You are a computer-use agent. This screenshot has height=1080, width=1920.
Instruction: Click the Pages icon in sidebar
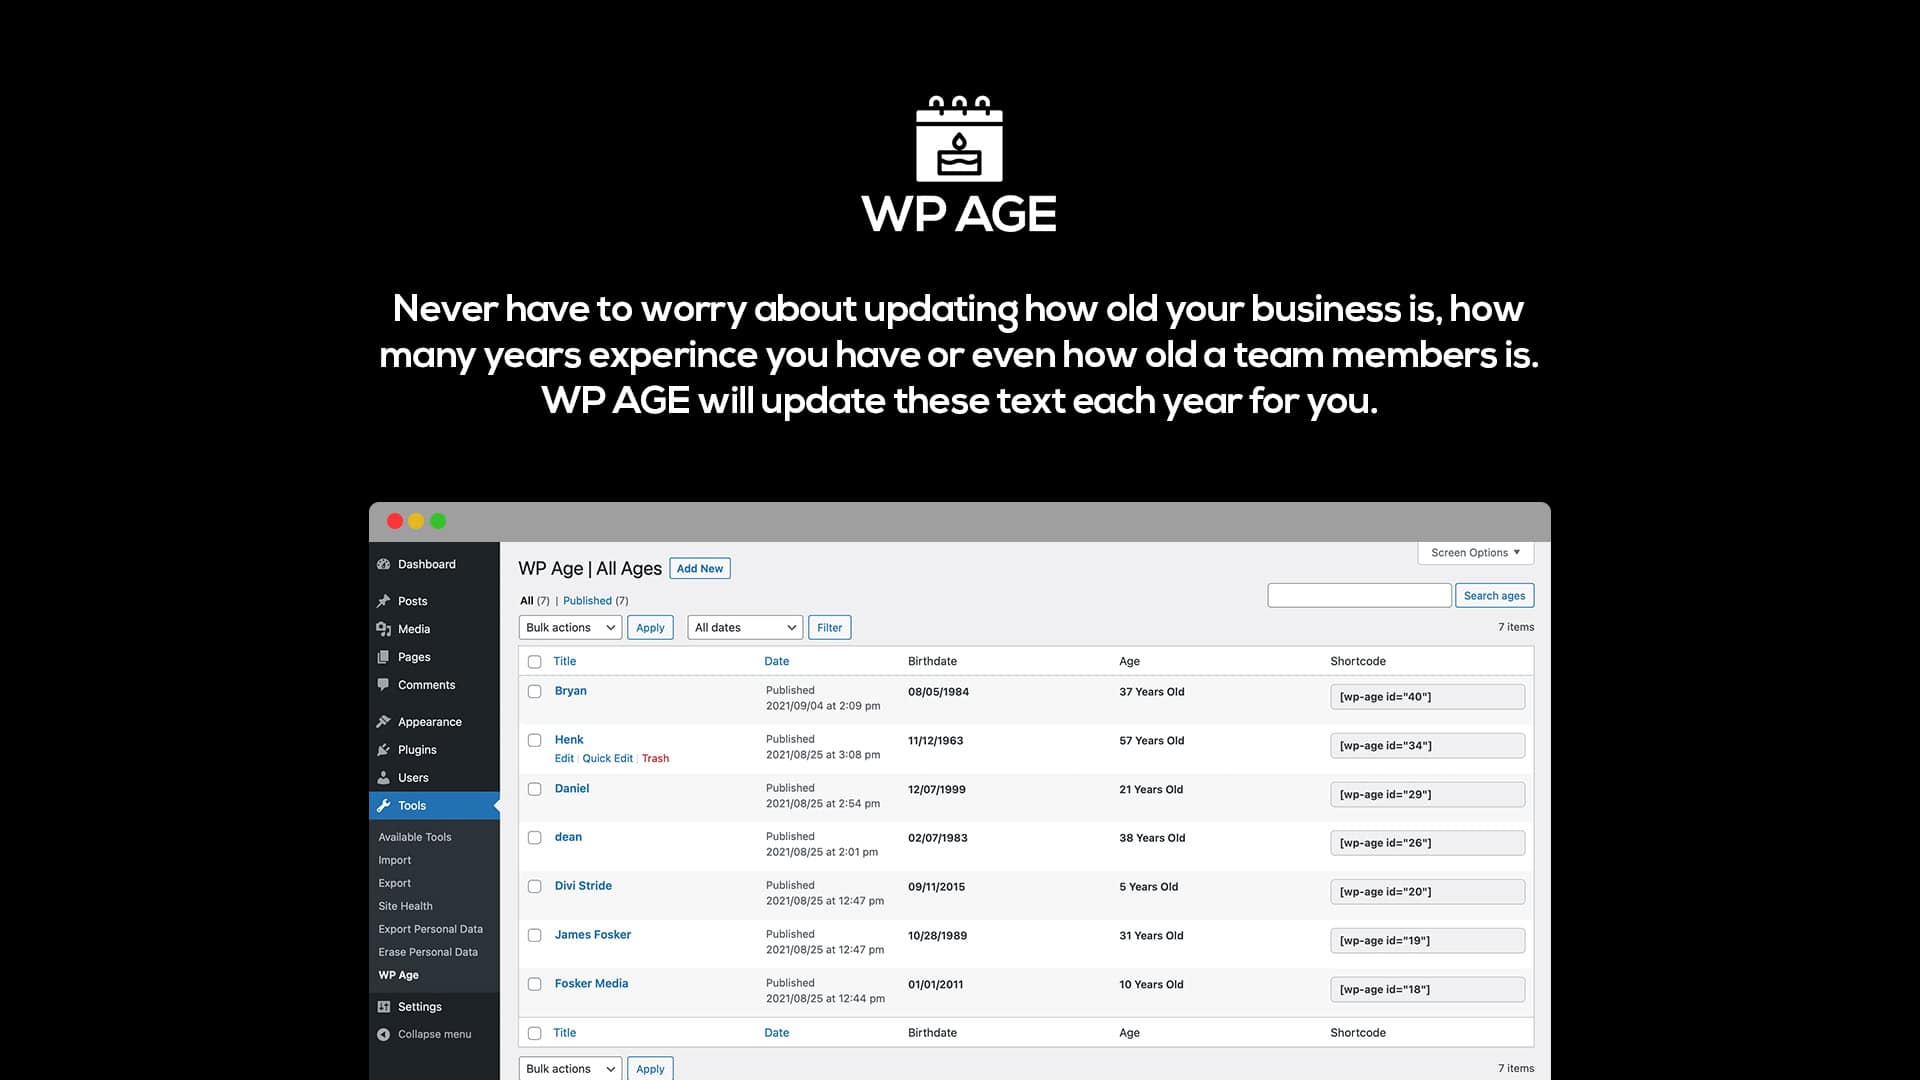pos(383,657)
